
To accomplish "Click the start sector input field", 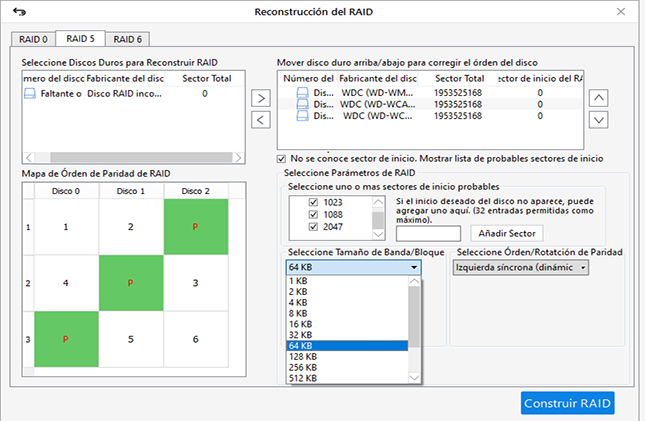I will (x=428, y=233).
